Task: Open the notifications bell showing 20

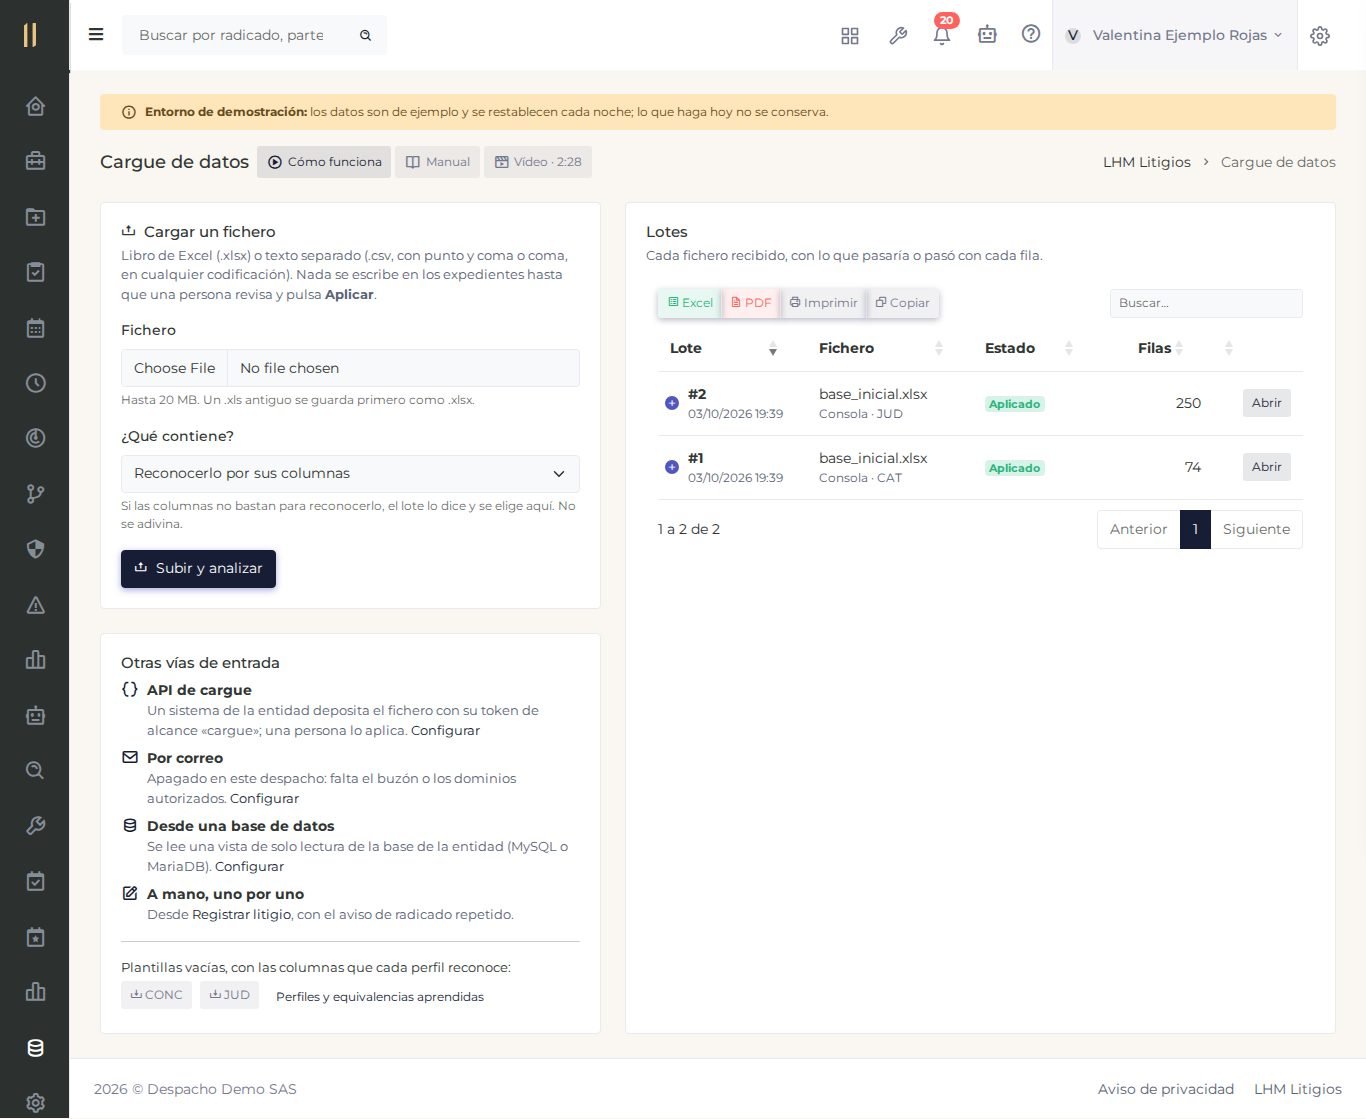Action: click(x=942, y=35)
